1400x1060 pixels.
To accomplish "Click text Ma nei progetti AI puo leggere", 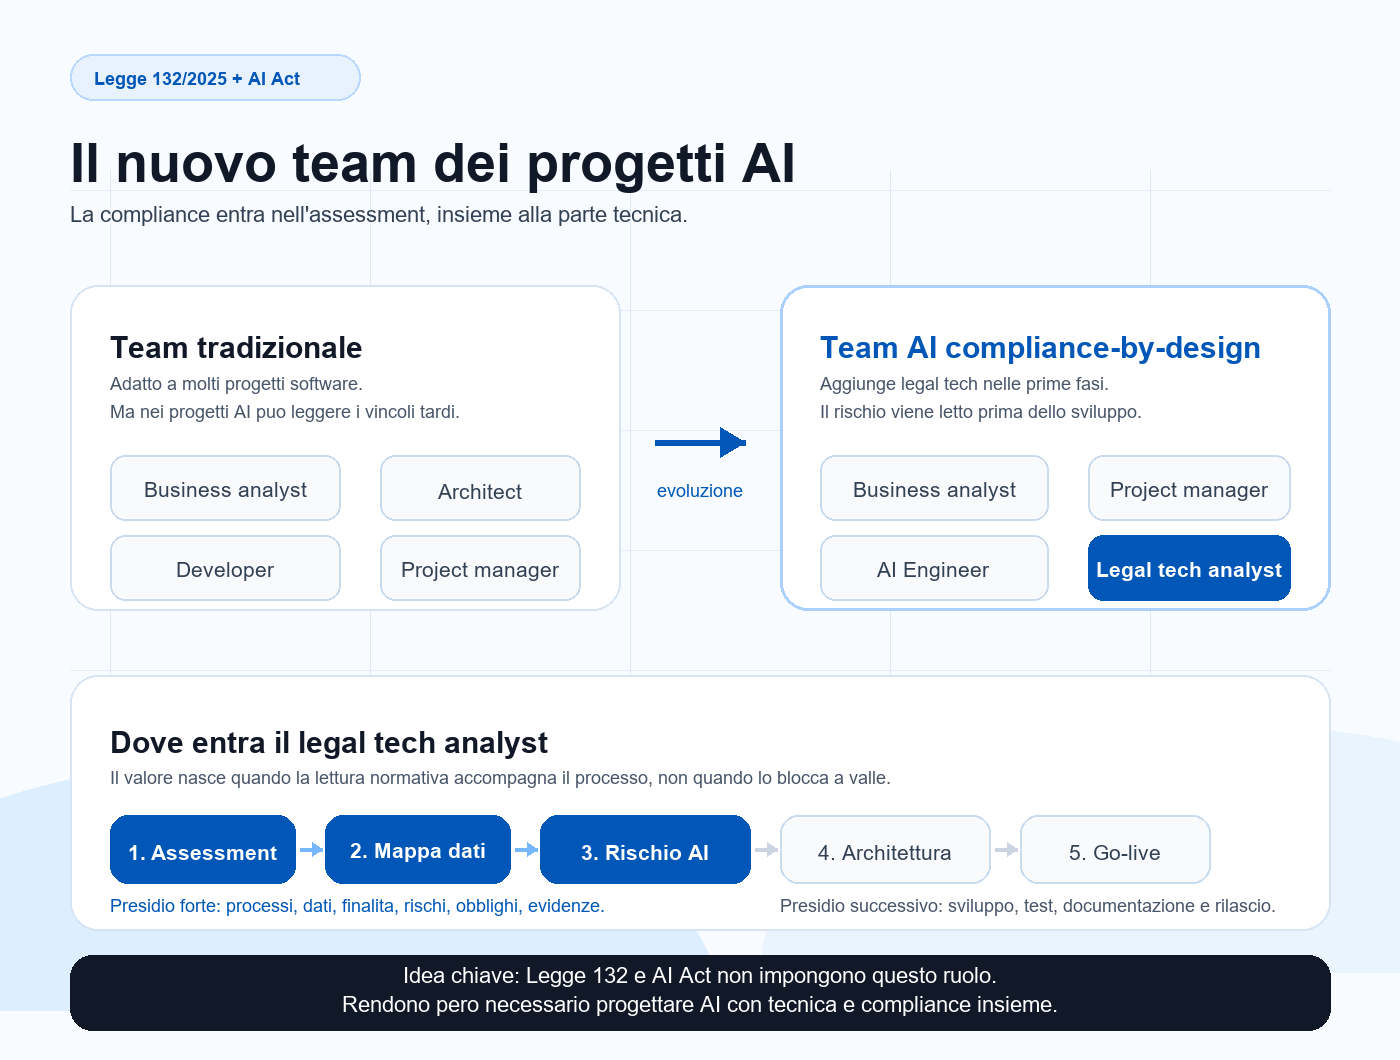I will click(x=285, y=412).
